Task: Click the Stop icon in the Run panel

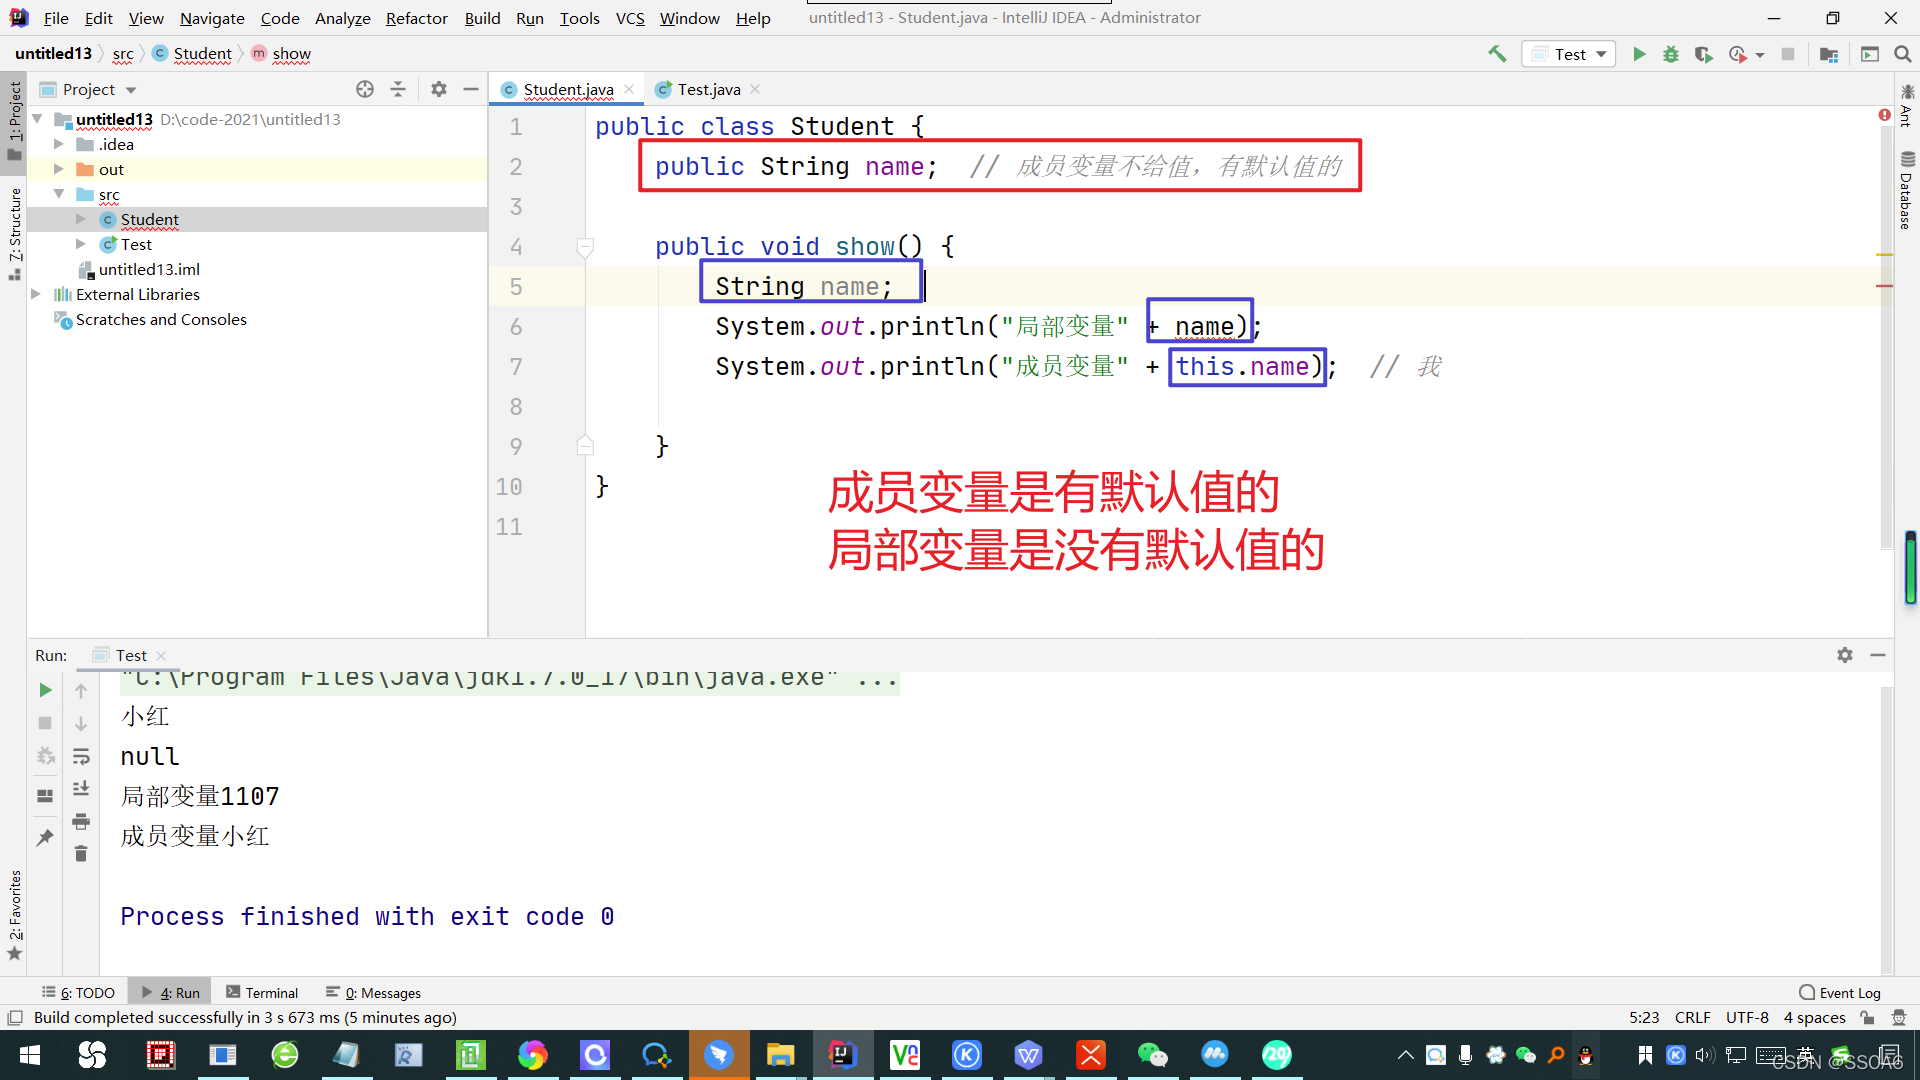Action: click(45, 722)
